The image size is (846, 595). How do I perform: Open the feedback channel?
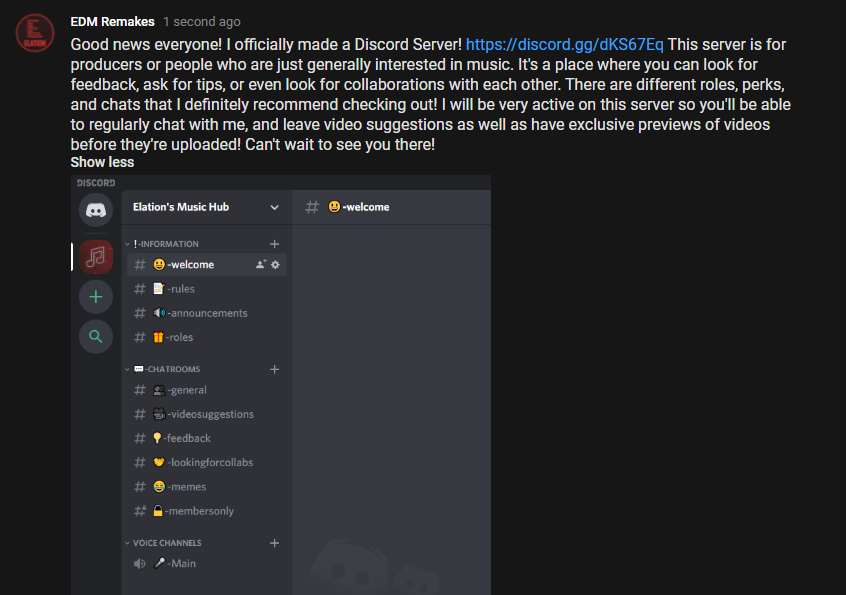tap(207, 438)
